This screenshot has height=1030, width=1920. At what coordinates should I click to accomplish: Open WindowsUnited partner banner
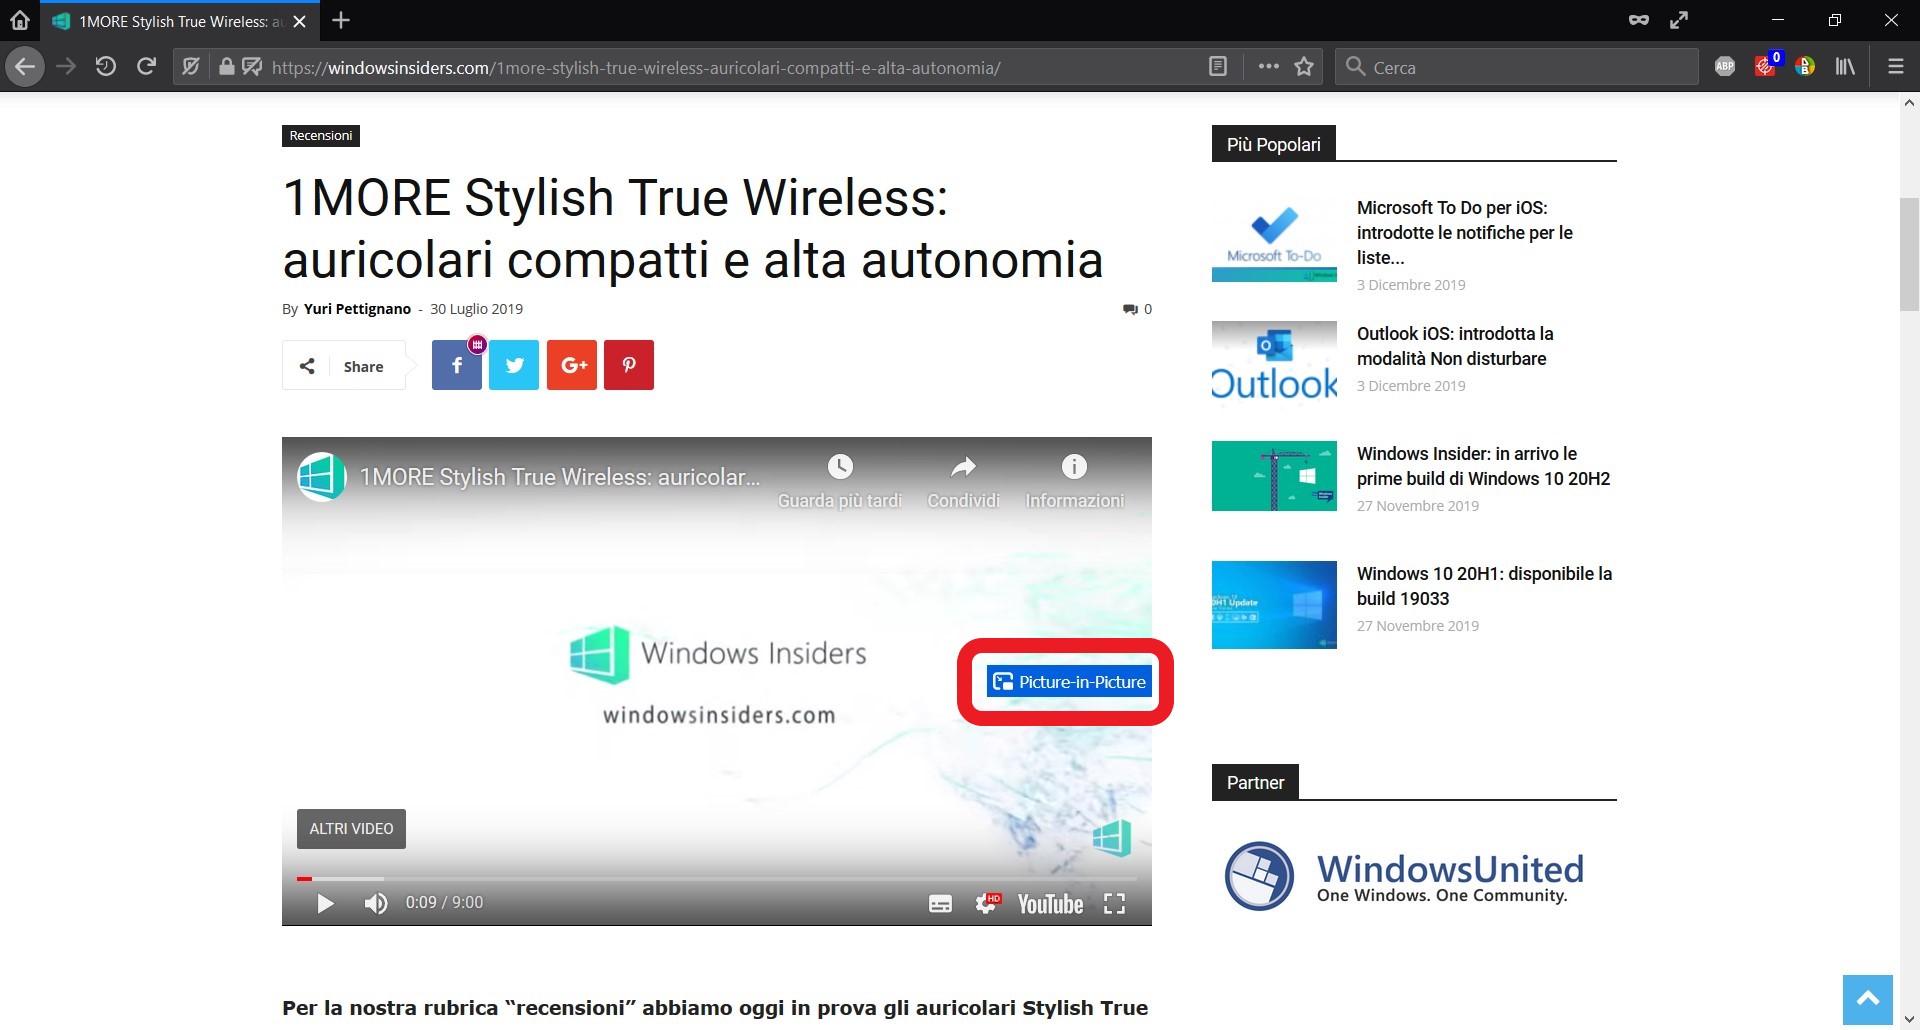[1404, 877]
